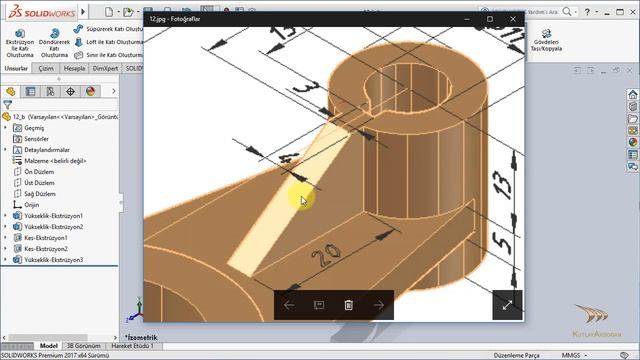Open the DisplayManager color ball tab
Screen dimensions: 640x360
click(90, 91)
